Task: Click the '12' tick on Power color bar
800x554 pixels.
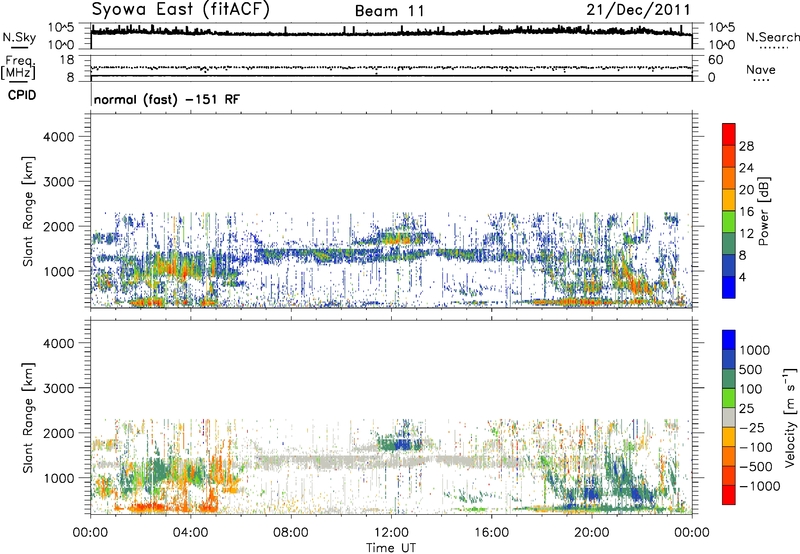Action: (746, 234)
